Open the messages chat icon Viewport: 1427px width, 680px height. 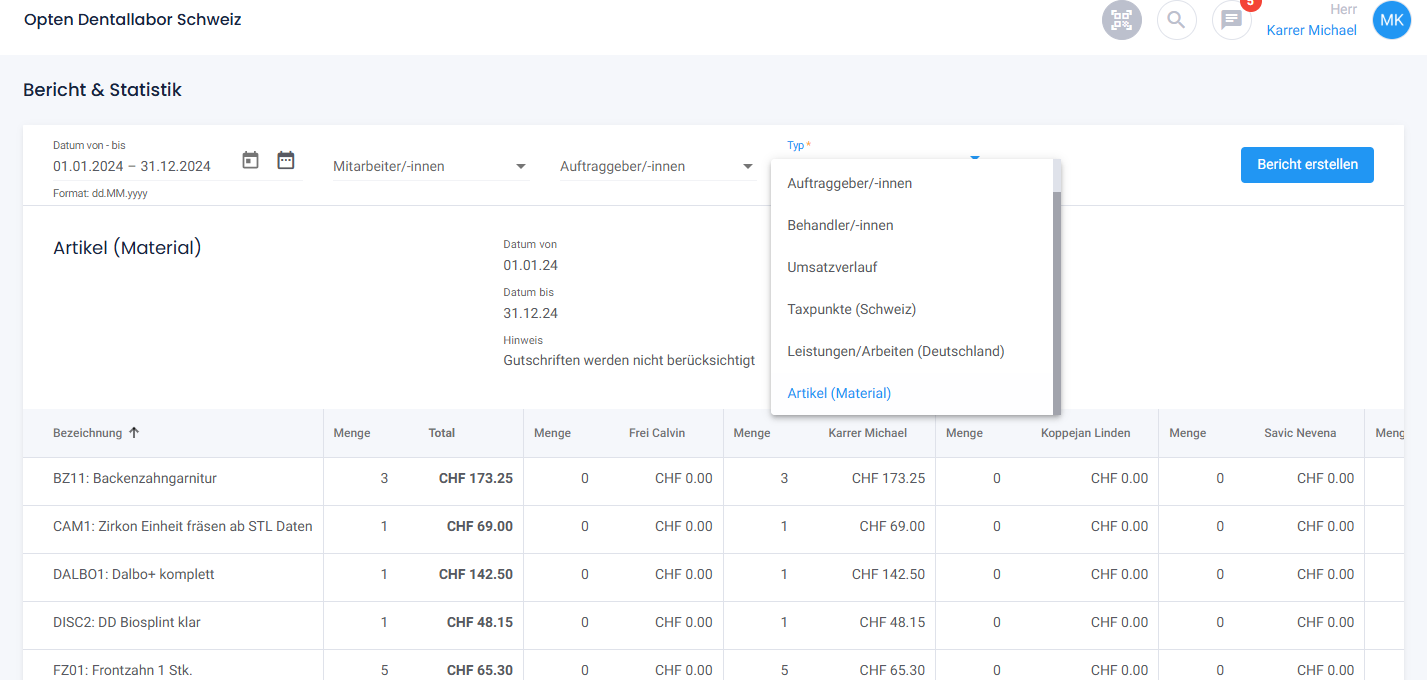(1231, 20)
